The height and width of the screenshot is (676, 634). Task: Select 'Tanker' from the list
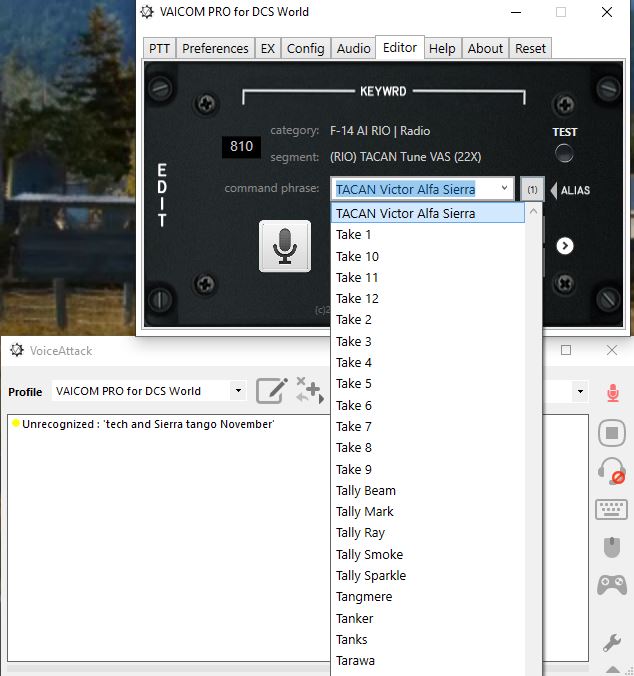(x=428, y=618)
